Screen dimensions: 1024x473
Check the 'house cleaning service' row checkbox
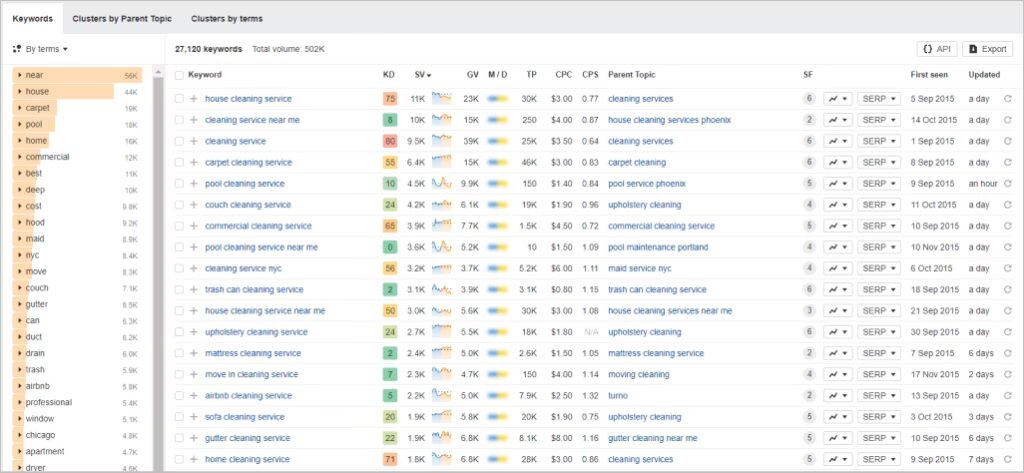179,99
